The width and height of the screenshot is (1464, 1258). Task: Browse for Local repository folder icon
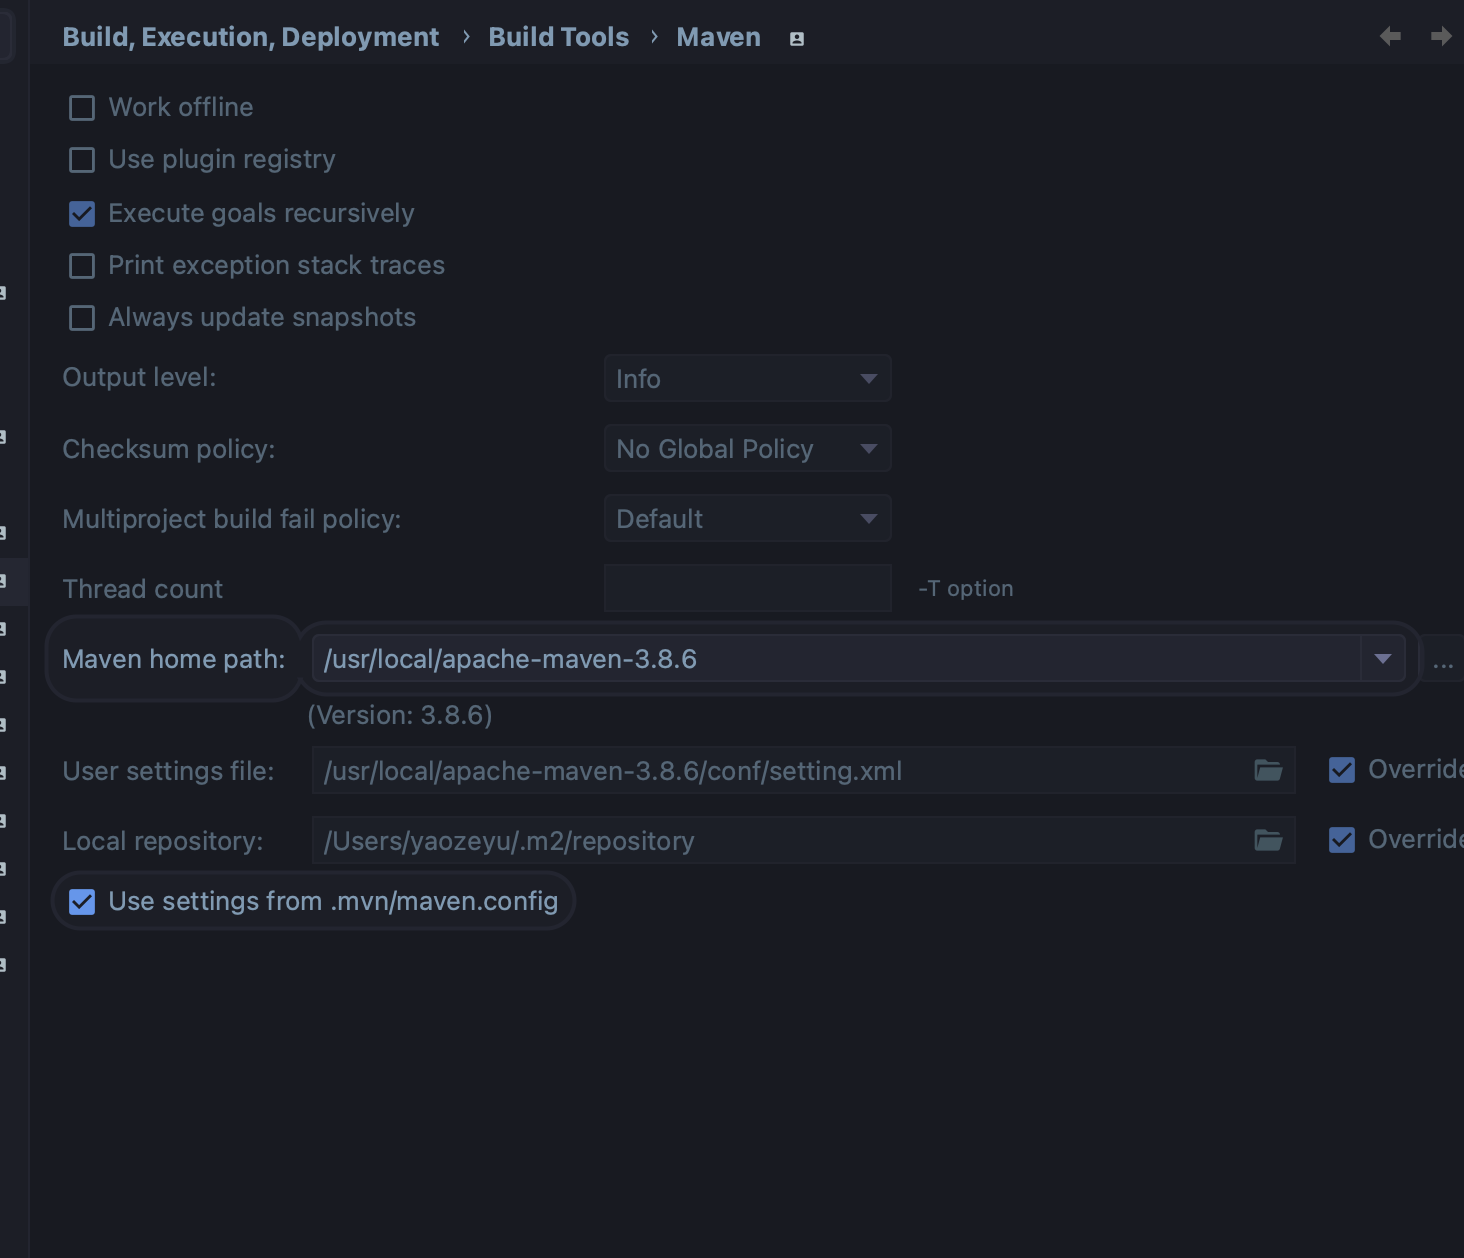(1268, 840)
